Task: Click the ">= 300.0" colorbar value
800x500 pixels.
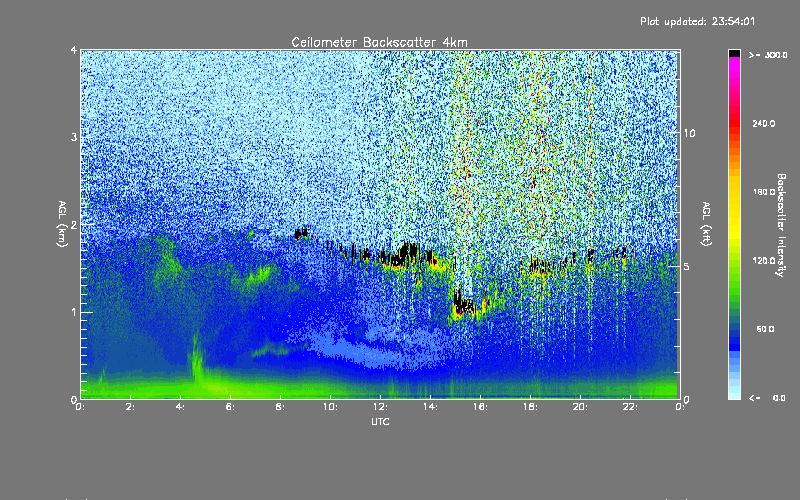Action: click(x=768, y=55)
